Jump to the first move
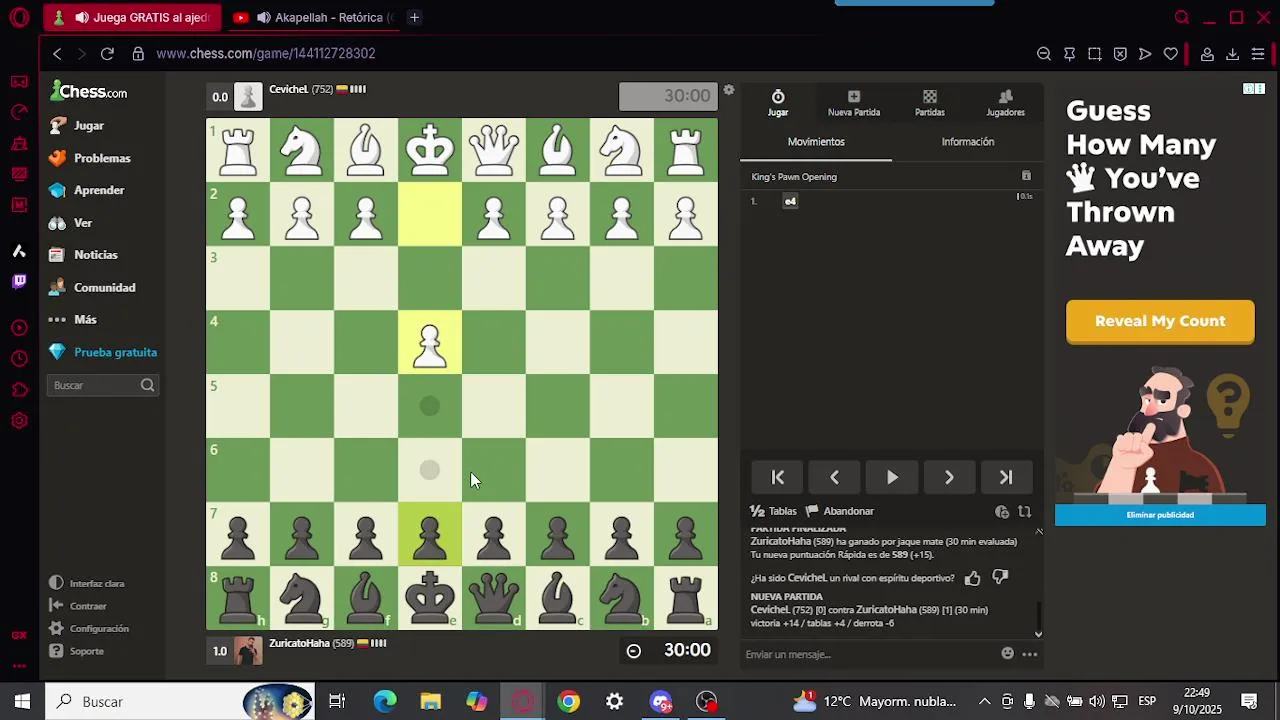This screenshot has width=1280, height=720. point(778,478)
